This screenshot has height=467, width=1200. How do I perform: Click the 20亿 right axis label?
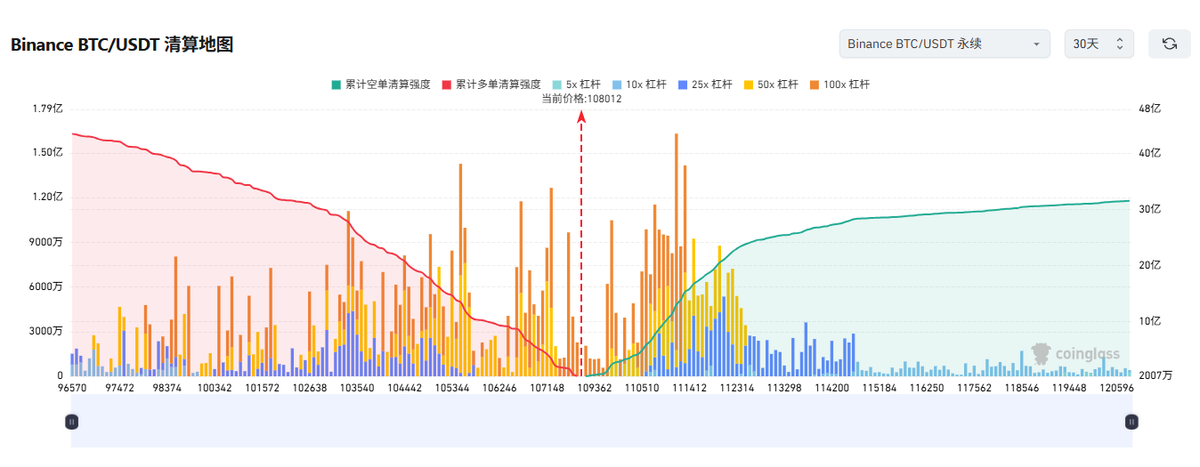[x=1150, y=265]
